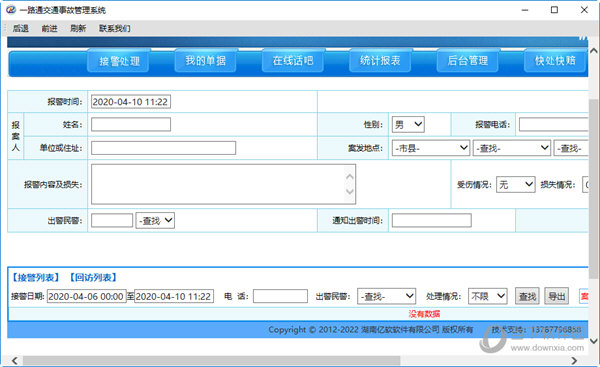
Task: Click the 报警内容及损失 text area
Action: coord(223,184)
